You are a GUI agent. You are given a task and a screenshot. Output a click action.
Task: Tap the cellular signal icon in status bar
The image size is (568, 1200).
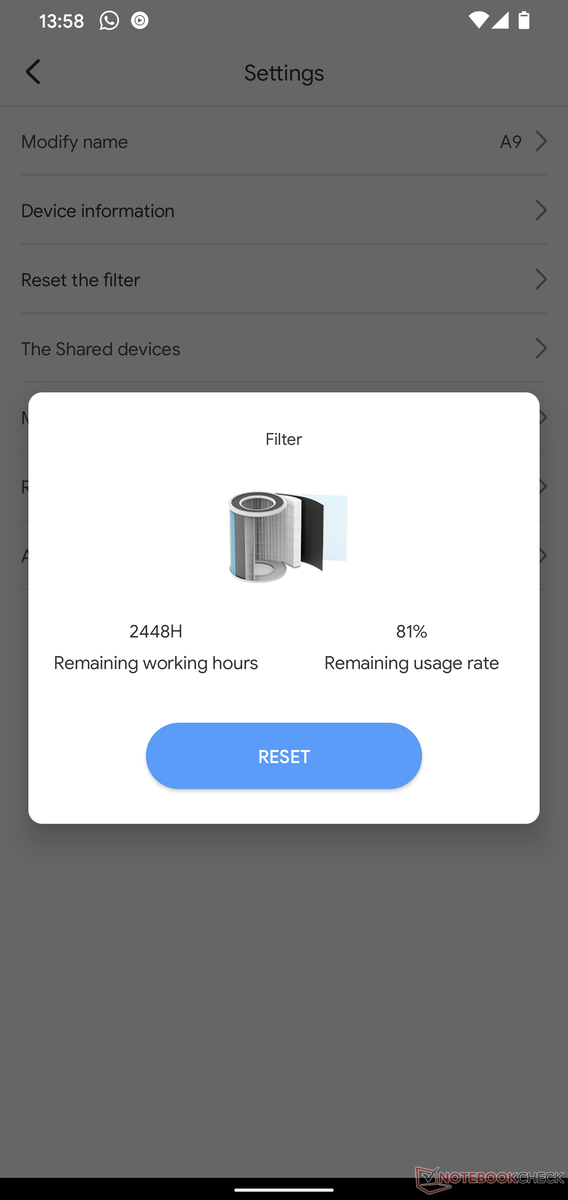tap(501, 20)
